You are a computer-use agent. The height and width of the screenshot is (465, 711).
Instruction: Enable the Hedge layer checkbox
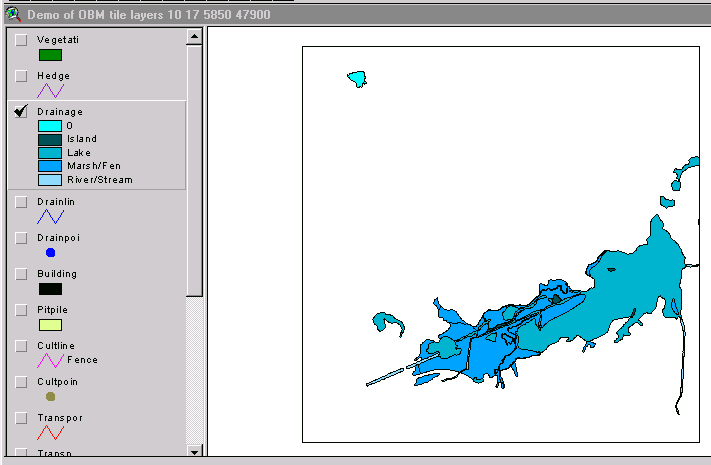tap(21, 76)
